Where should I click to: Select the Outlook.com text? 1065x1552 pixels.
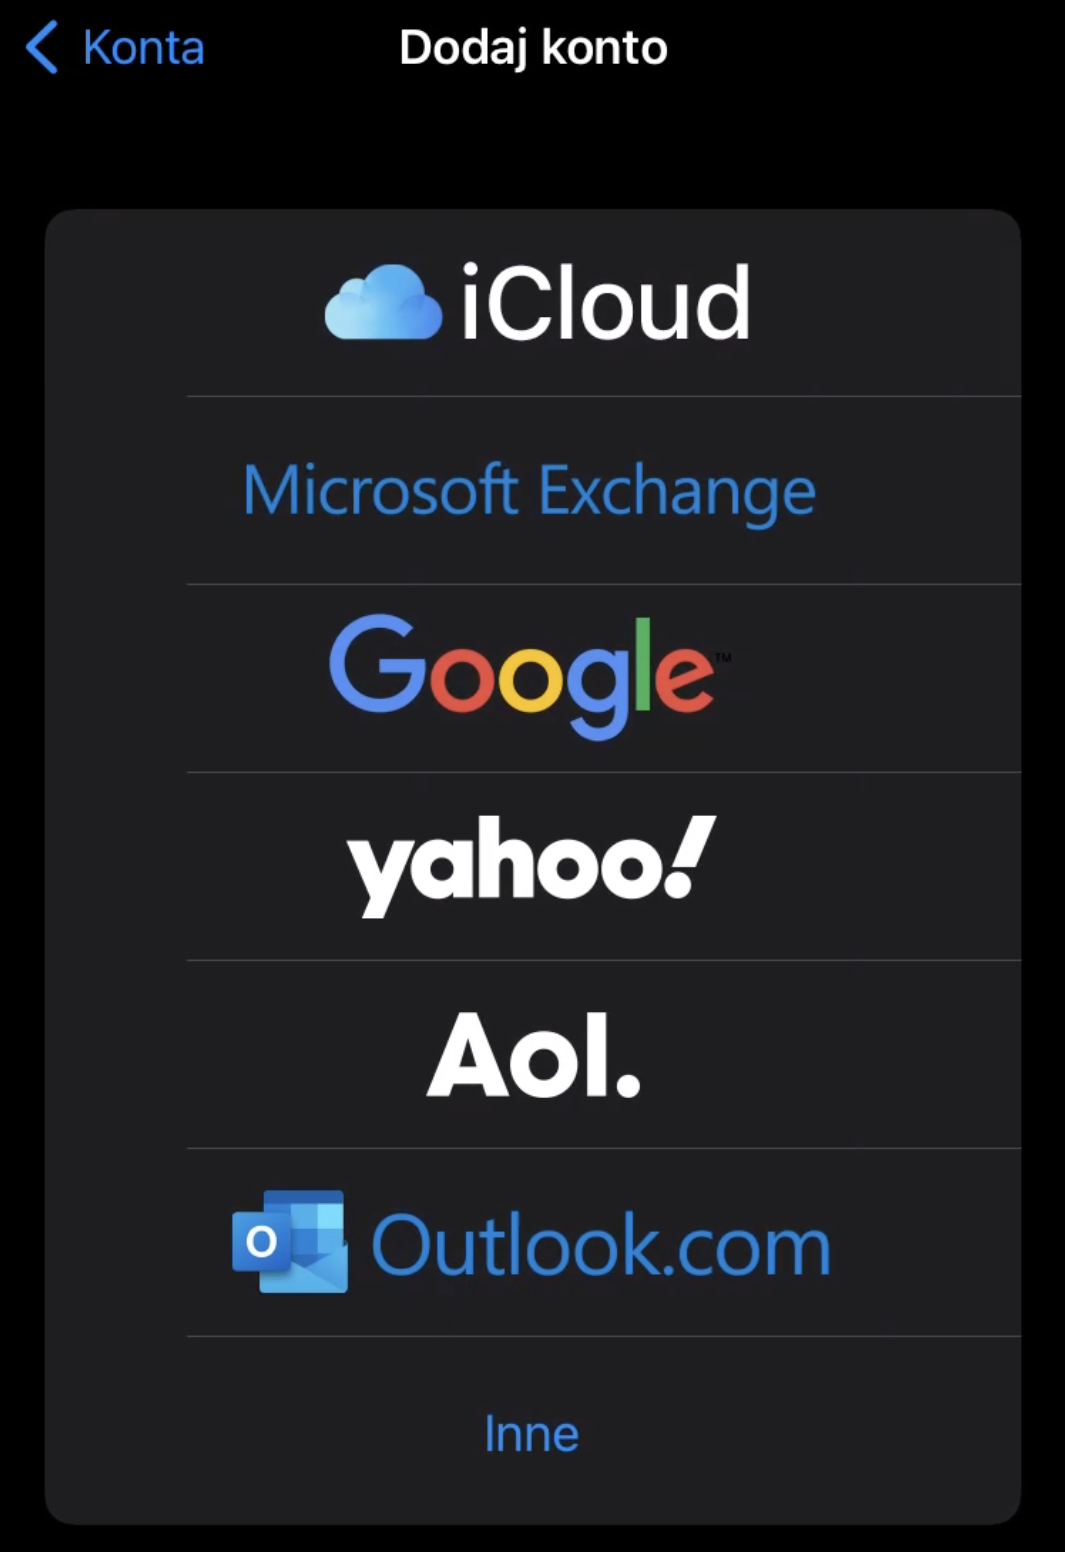[601, 1245]
